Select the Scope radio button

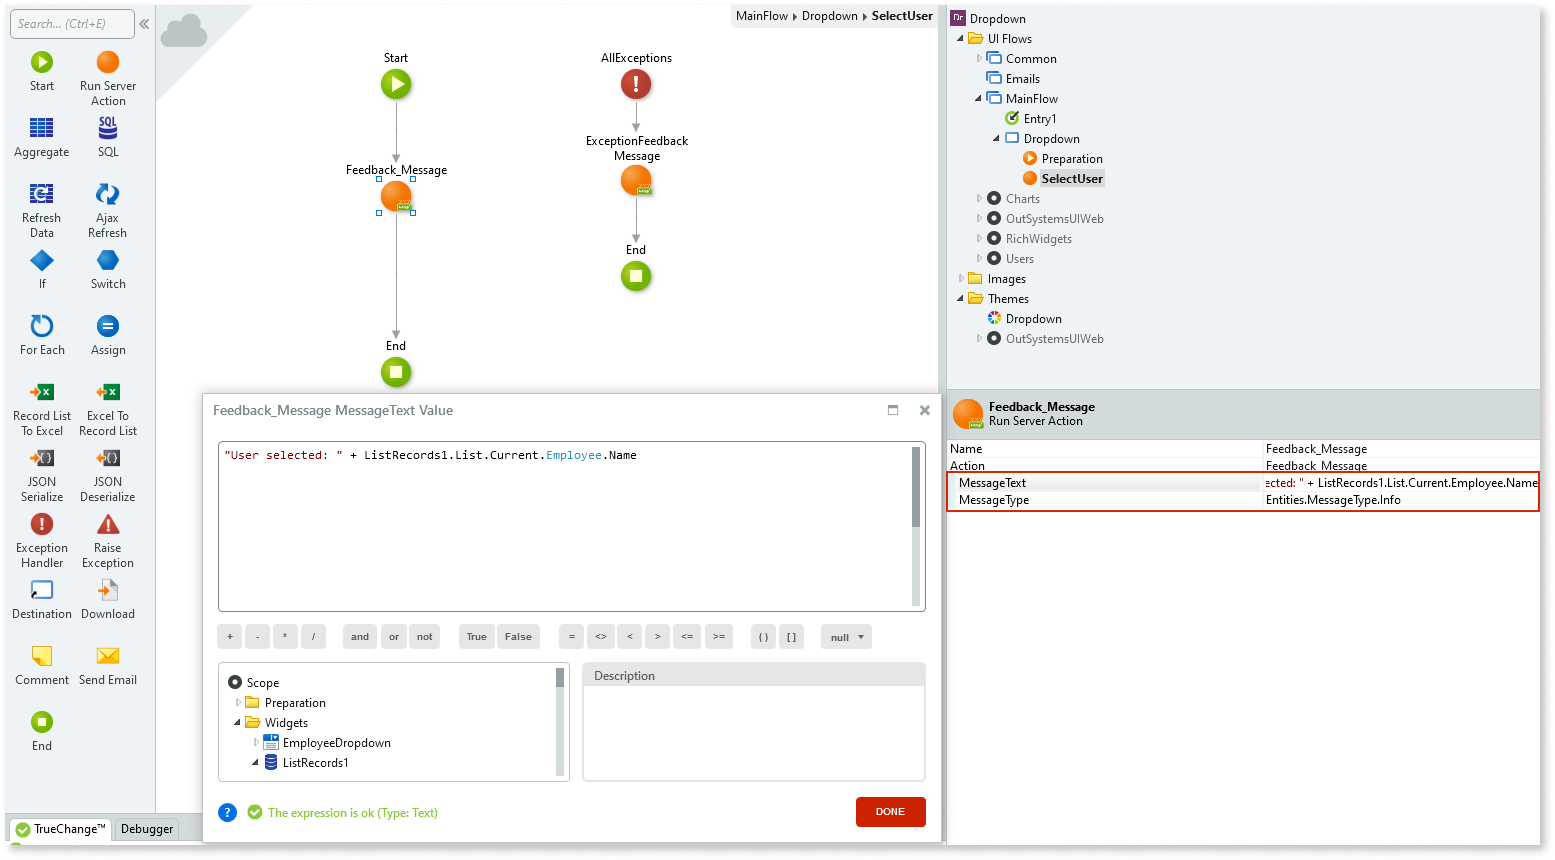pyautogui.click(x=236, y=682)
